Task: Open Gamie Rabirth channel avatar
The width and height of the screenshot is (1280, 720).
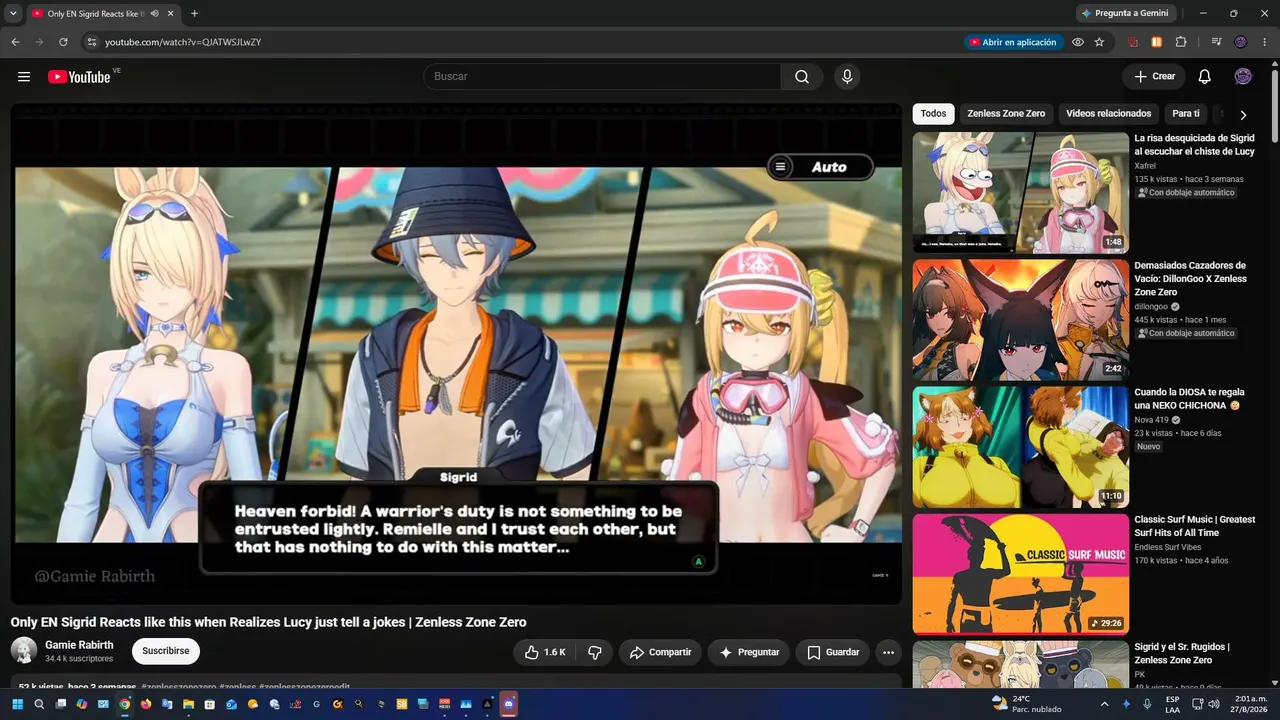Action: pyautogui.click(x=24, y=651)
